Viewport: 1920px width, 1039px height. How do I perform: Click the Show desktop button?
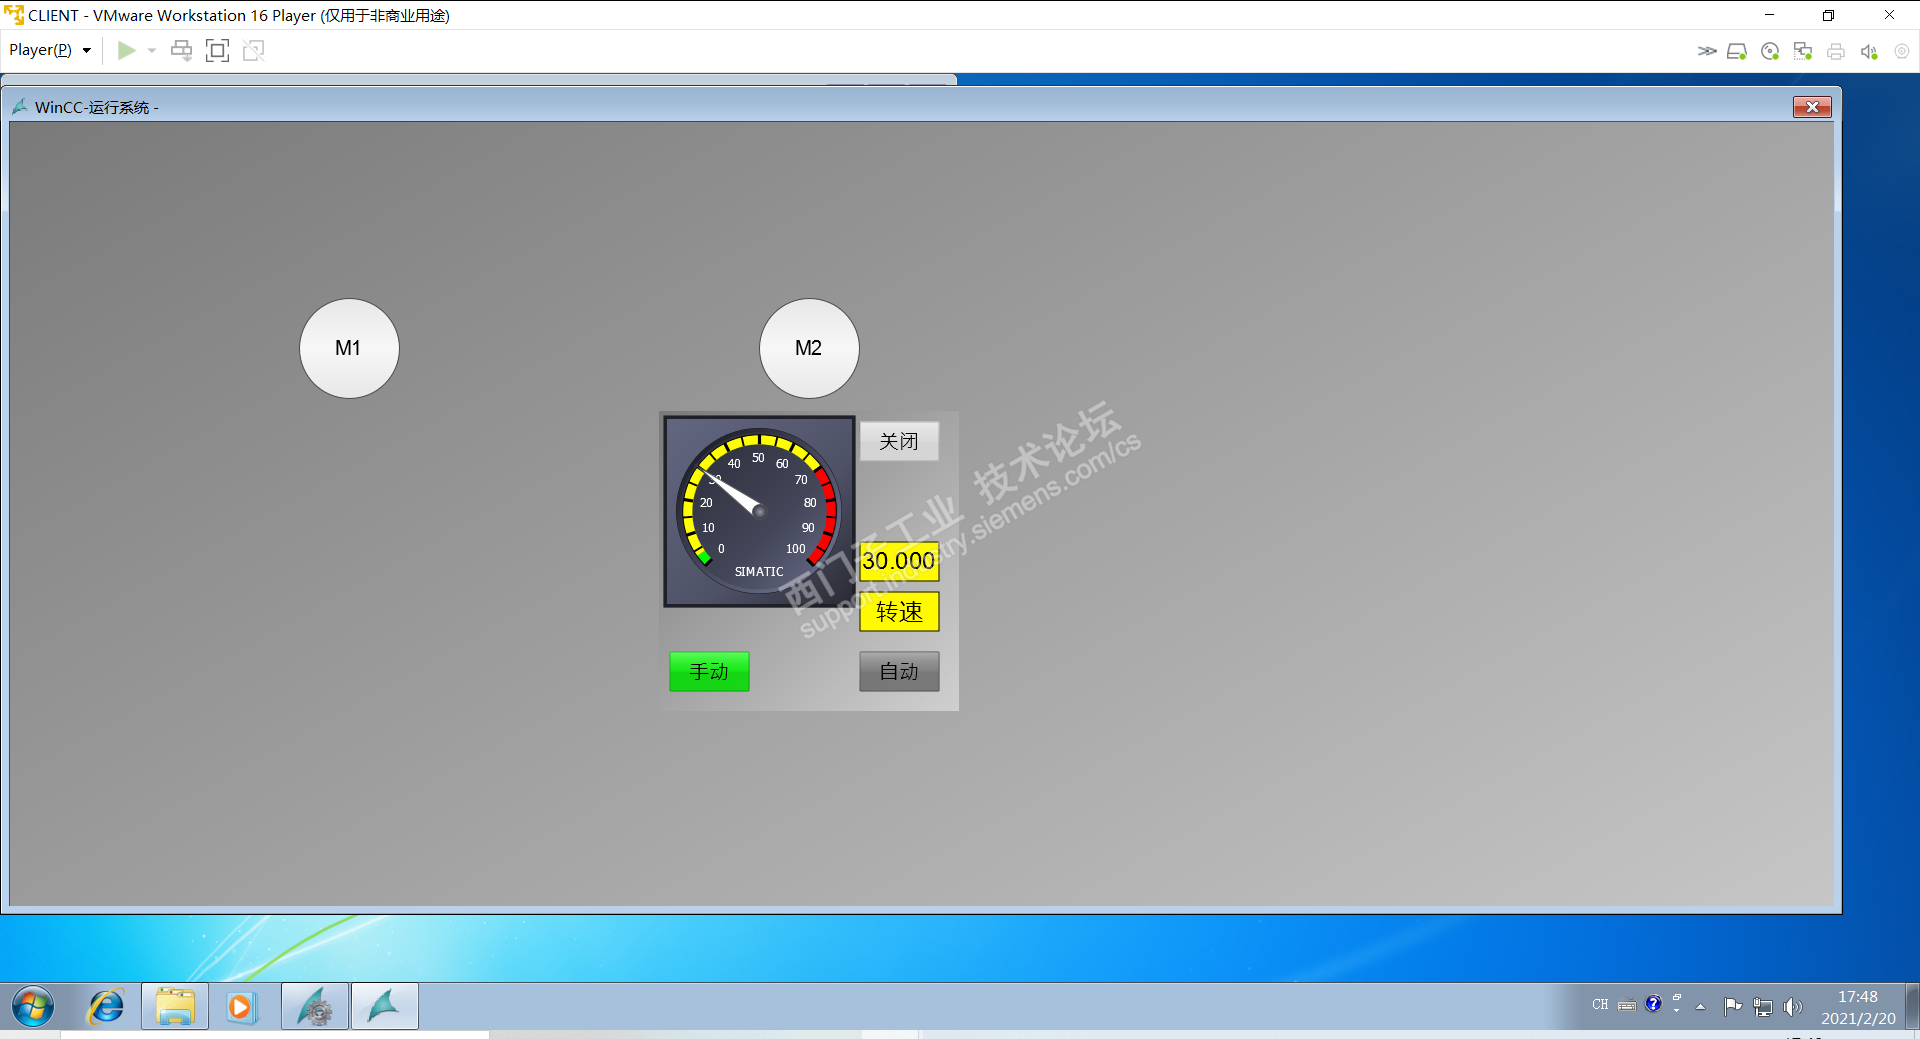1913,1006
